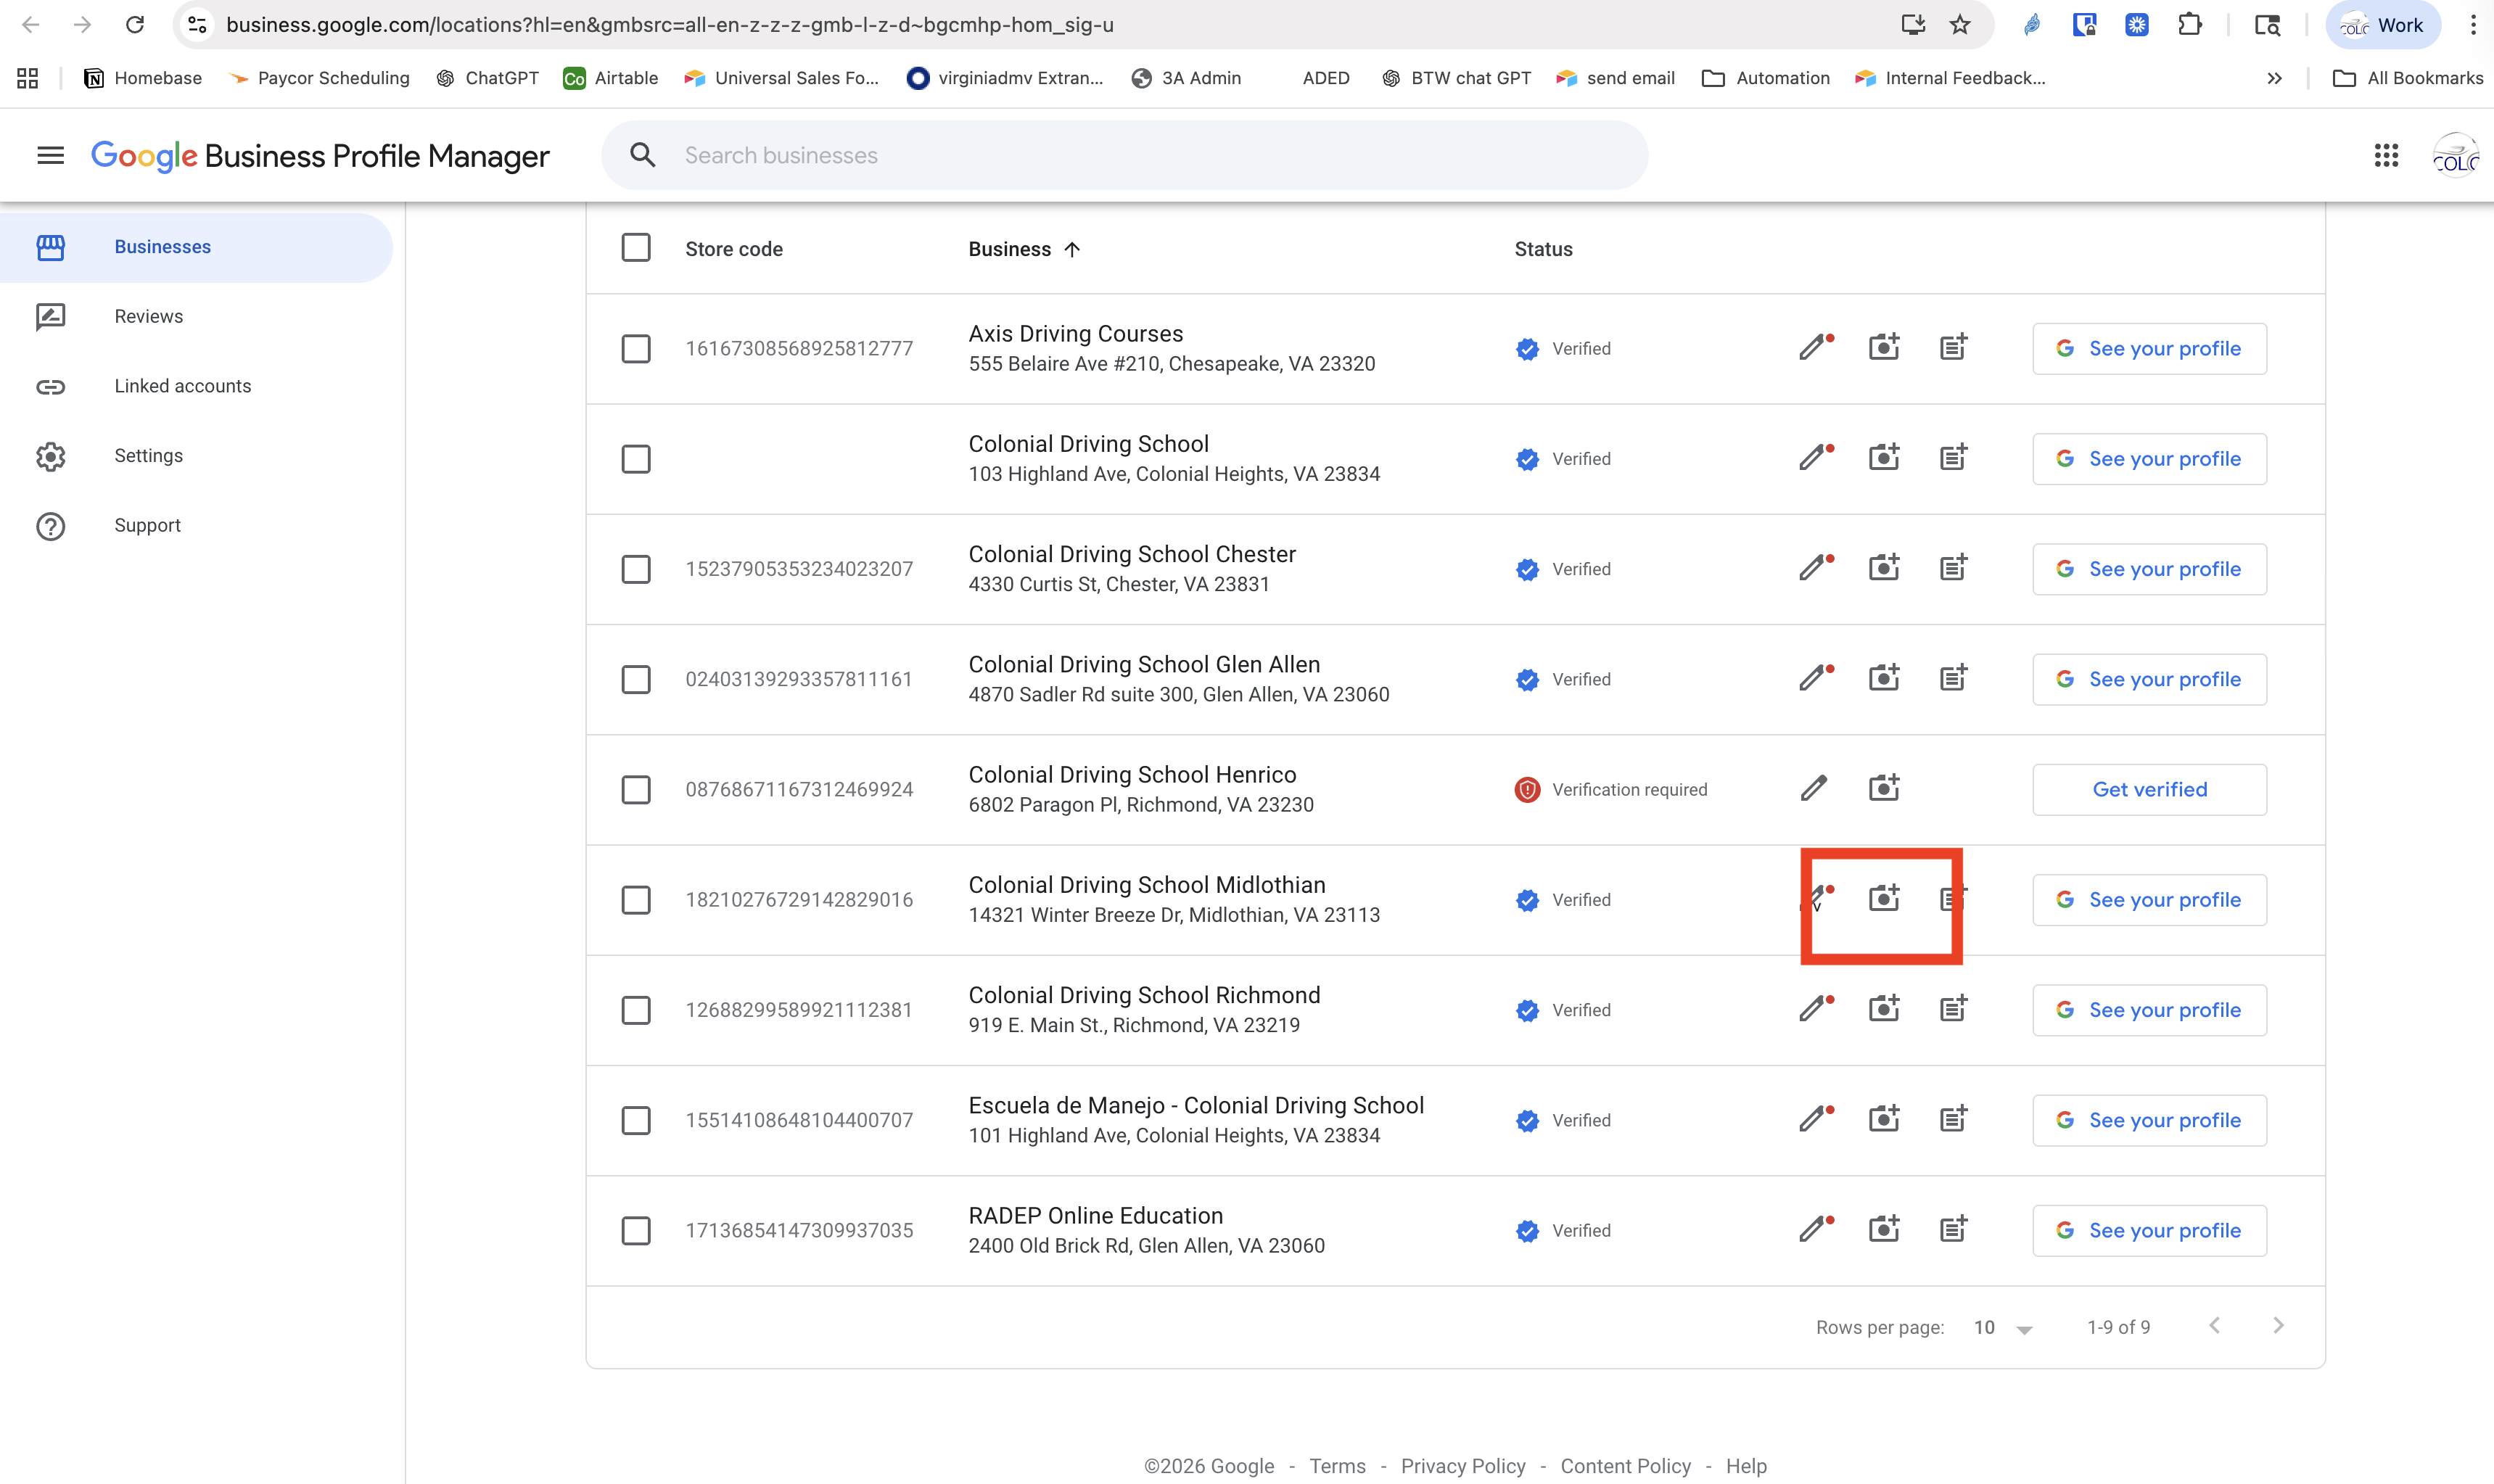Screen dimensions: 2494x1484
Task: Select Colonial Driving School Midlothian checkbox
Action: (636, 900)
